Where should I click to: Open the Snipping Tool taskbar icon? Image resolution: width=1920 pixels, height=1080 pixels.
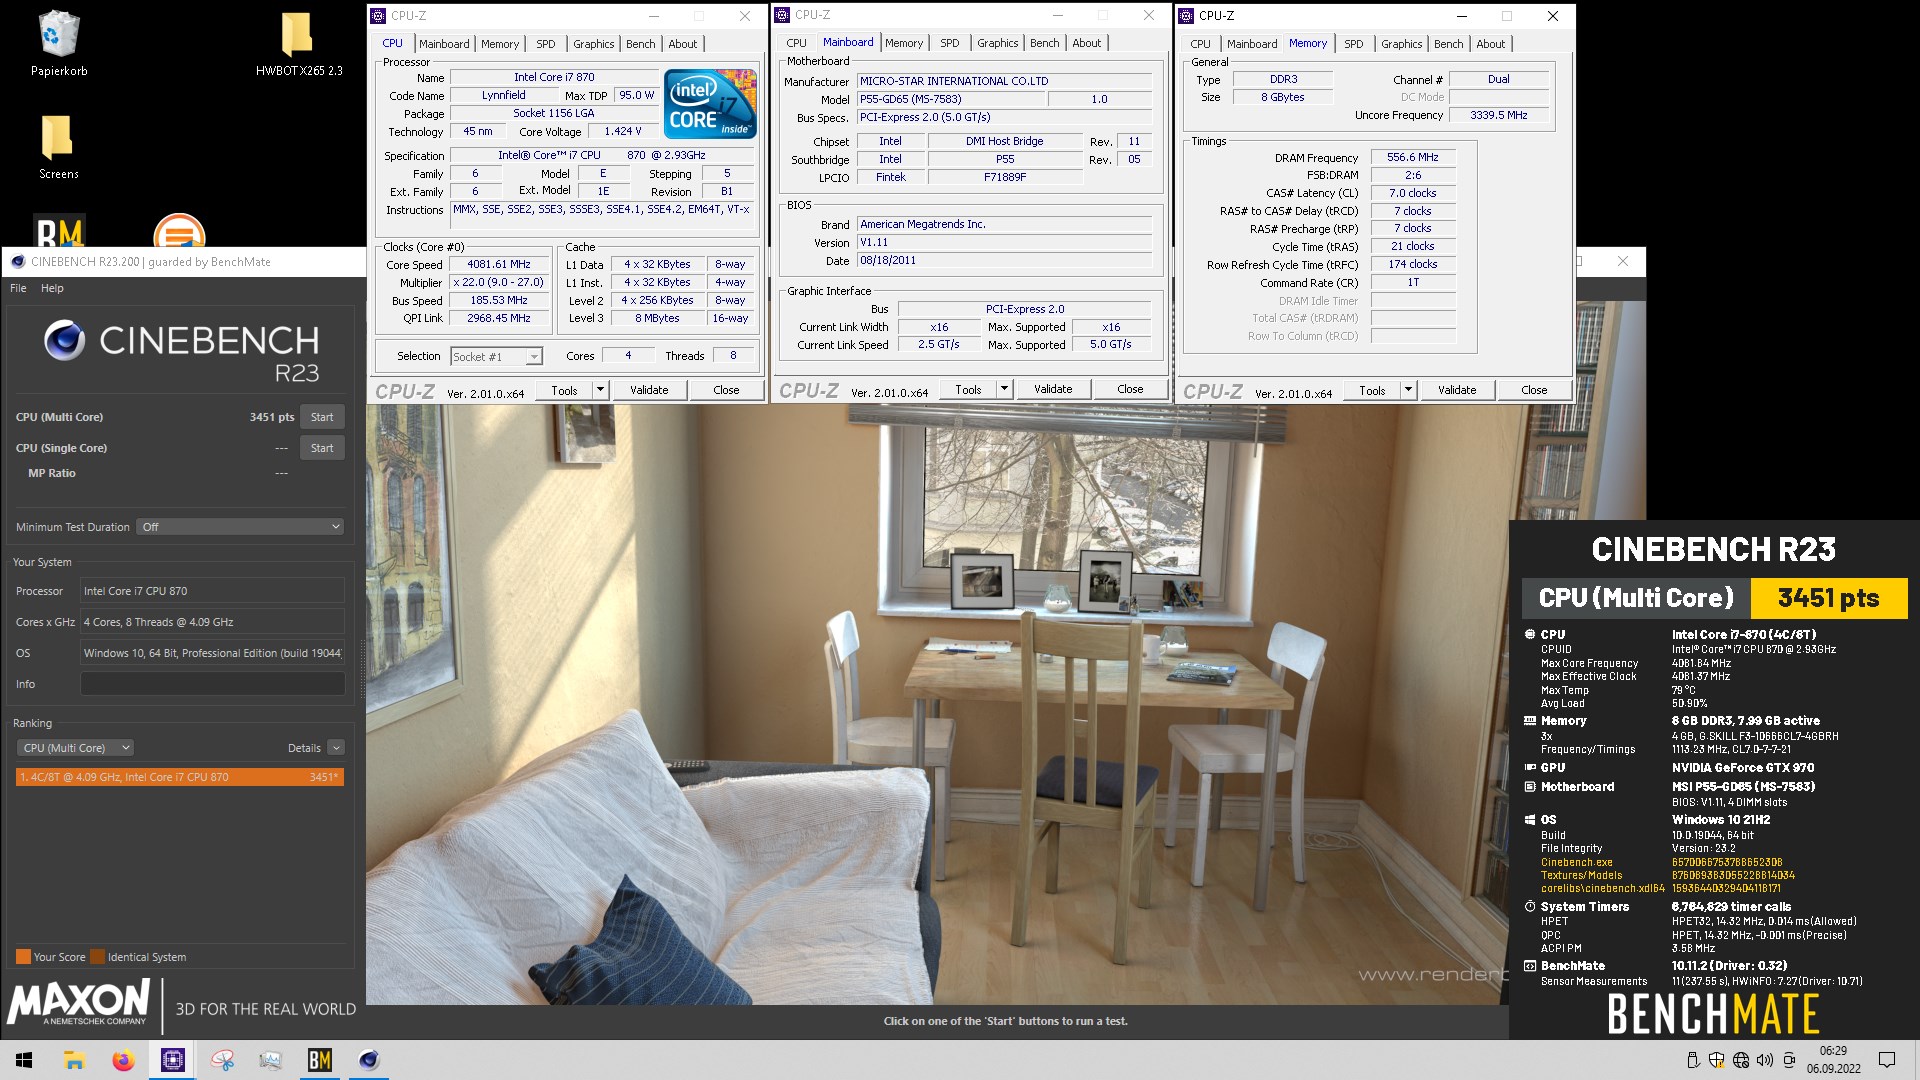pos(222,1060)
